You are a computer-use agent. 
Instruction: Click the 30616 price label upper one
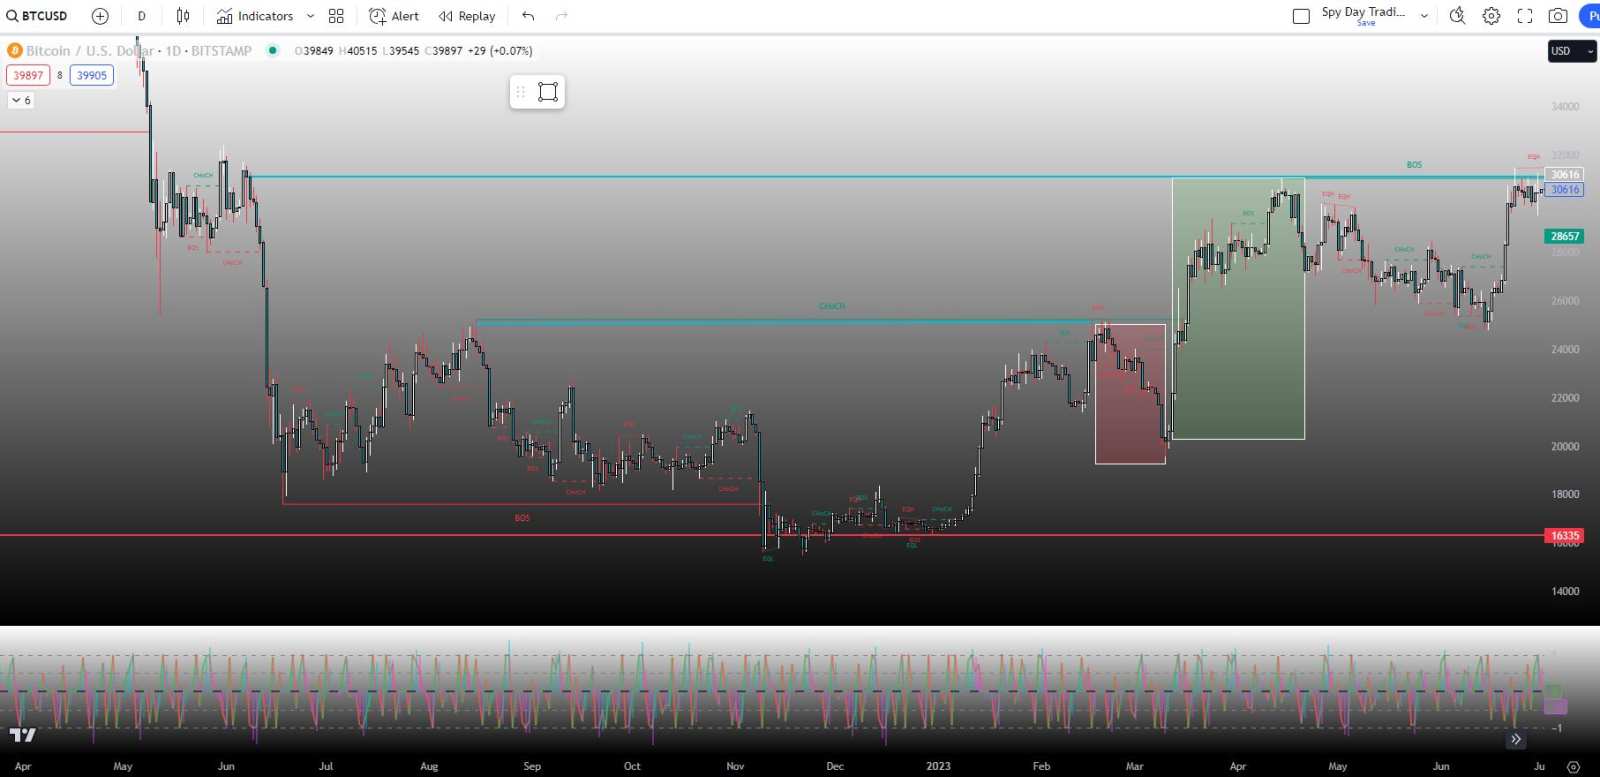coord(1565,174)
